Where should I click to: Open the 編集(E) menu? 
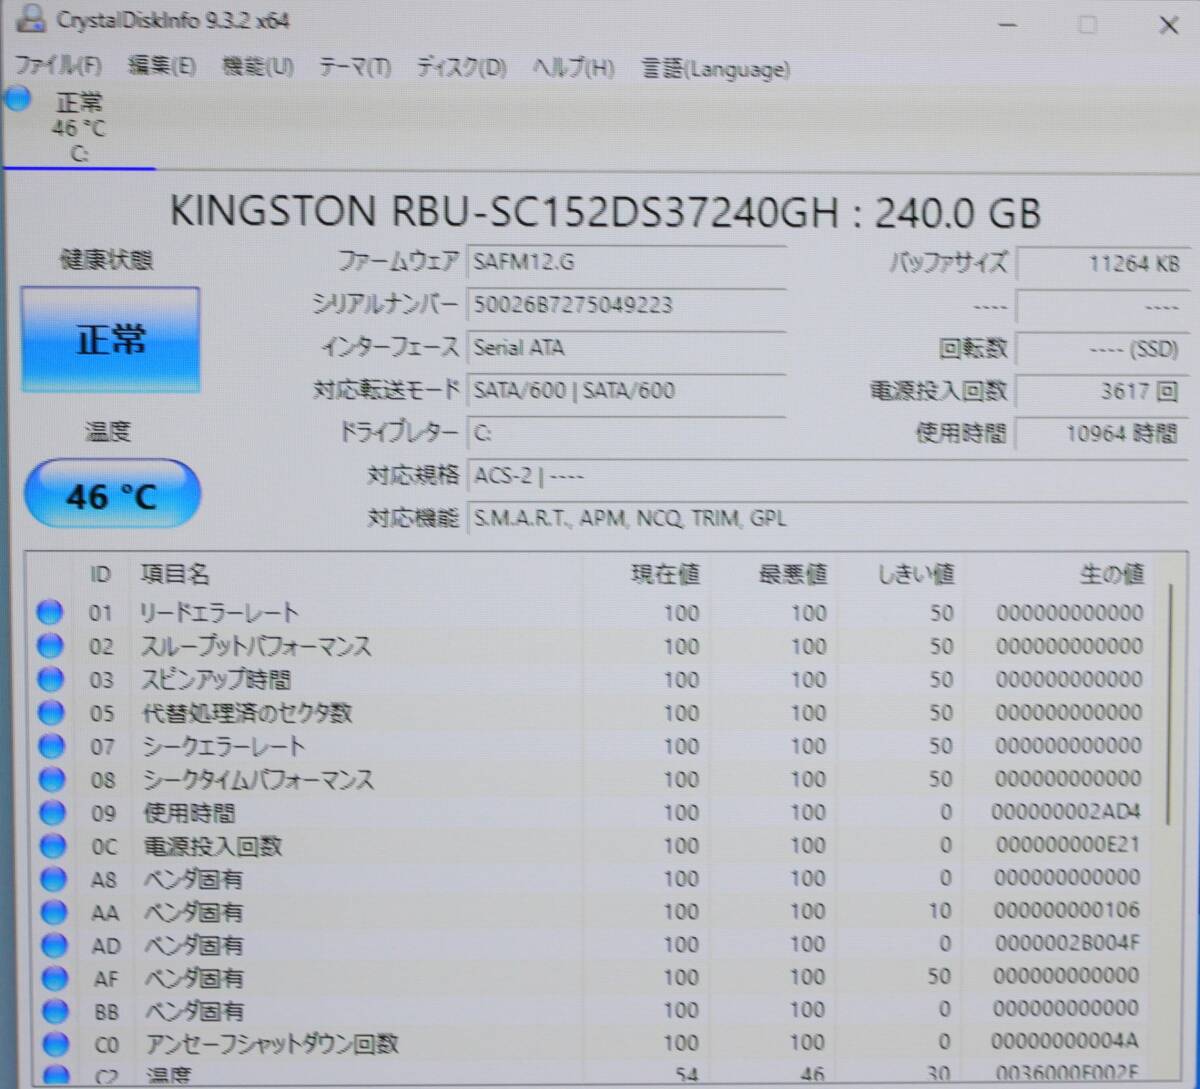pos(161,67)
